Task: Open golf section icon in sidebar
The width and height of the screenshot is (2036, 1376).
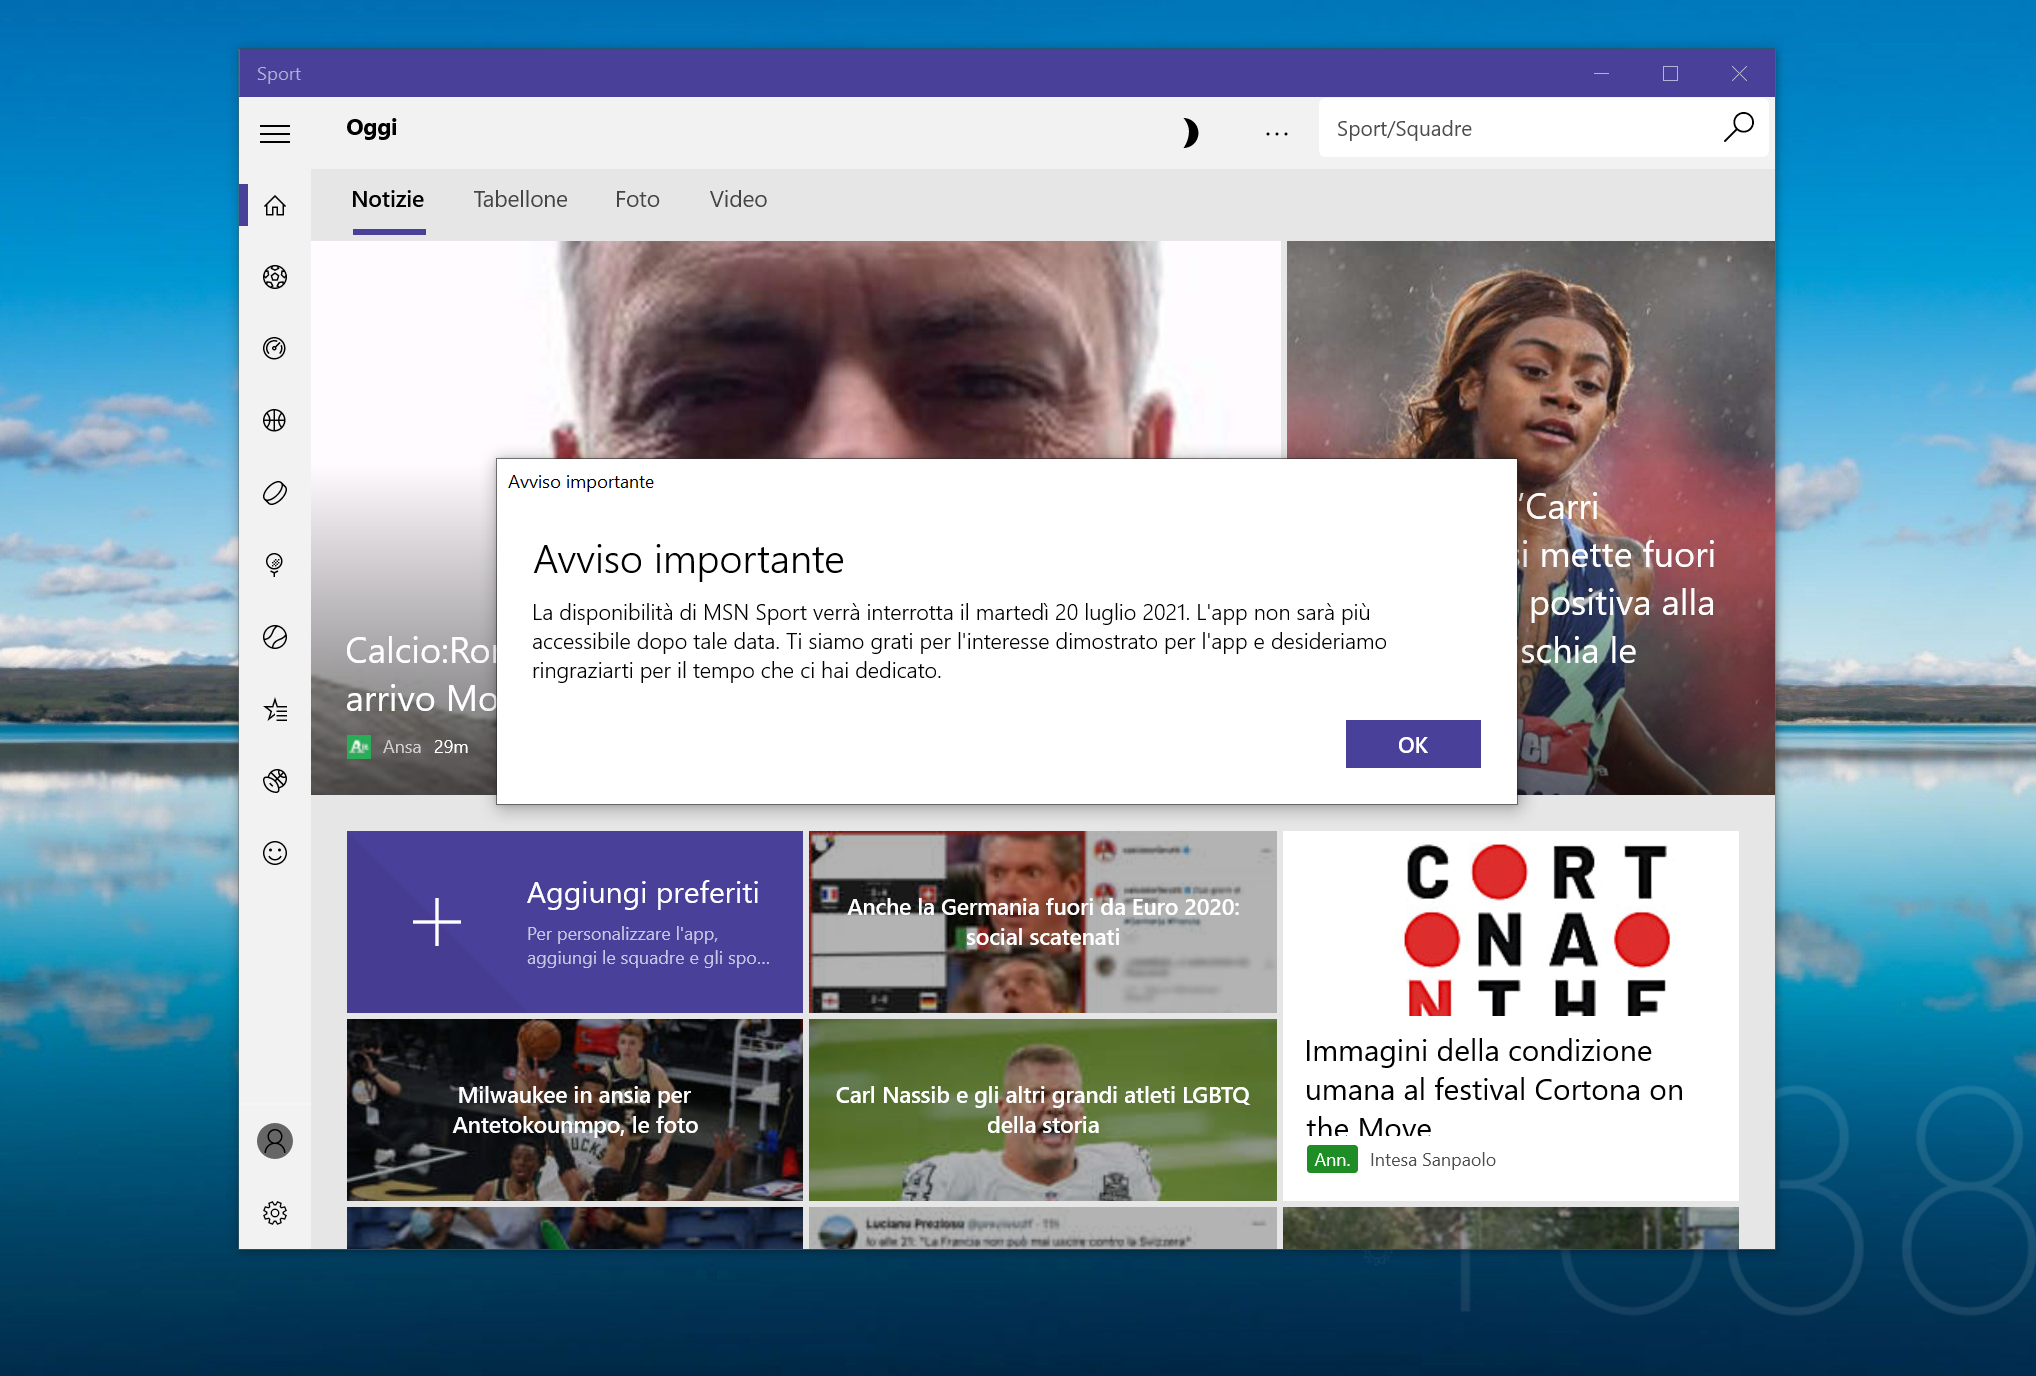Action: click(275, 564)
